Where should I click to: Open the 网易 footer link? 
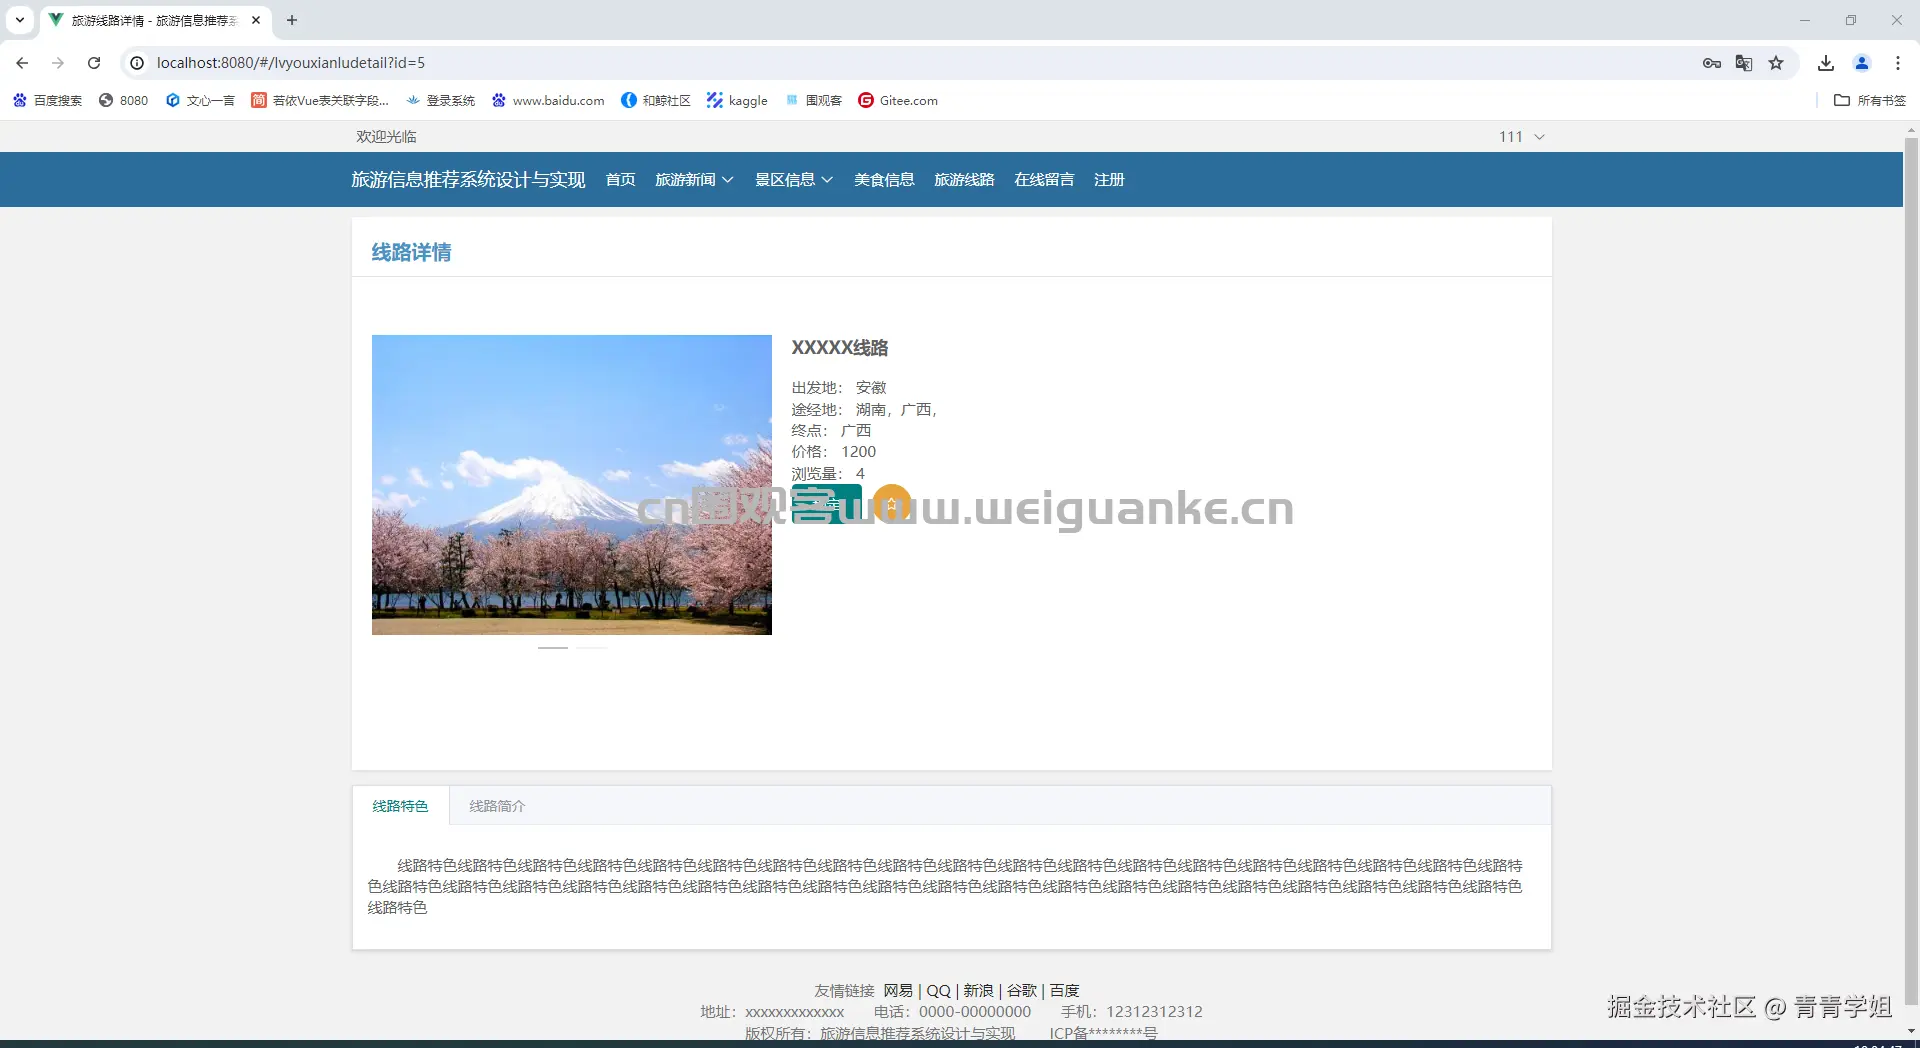tap(898, 991)
